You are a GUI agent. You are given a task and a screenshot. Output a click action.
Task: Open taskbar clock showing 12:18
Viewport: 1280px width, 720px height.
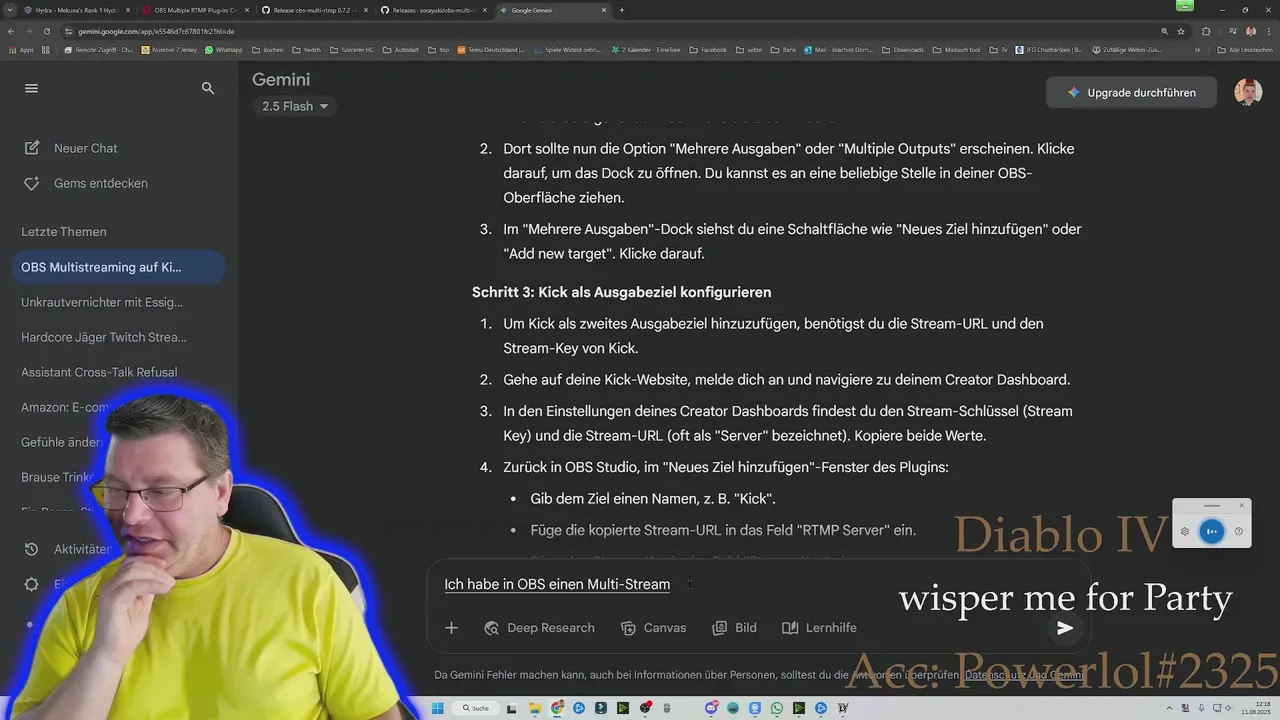pos(1255,708)
